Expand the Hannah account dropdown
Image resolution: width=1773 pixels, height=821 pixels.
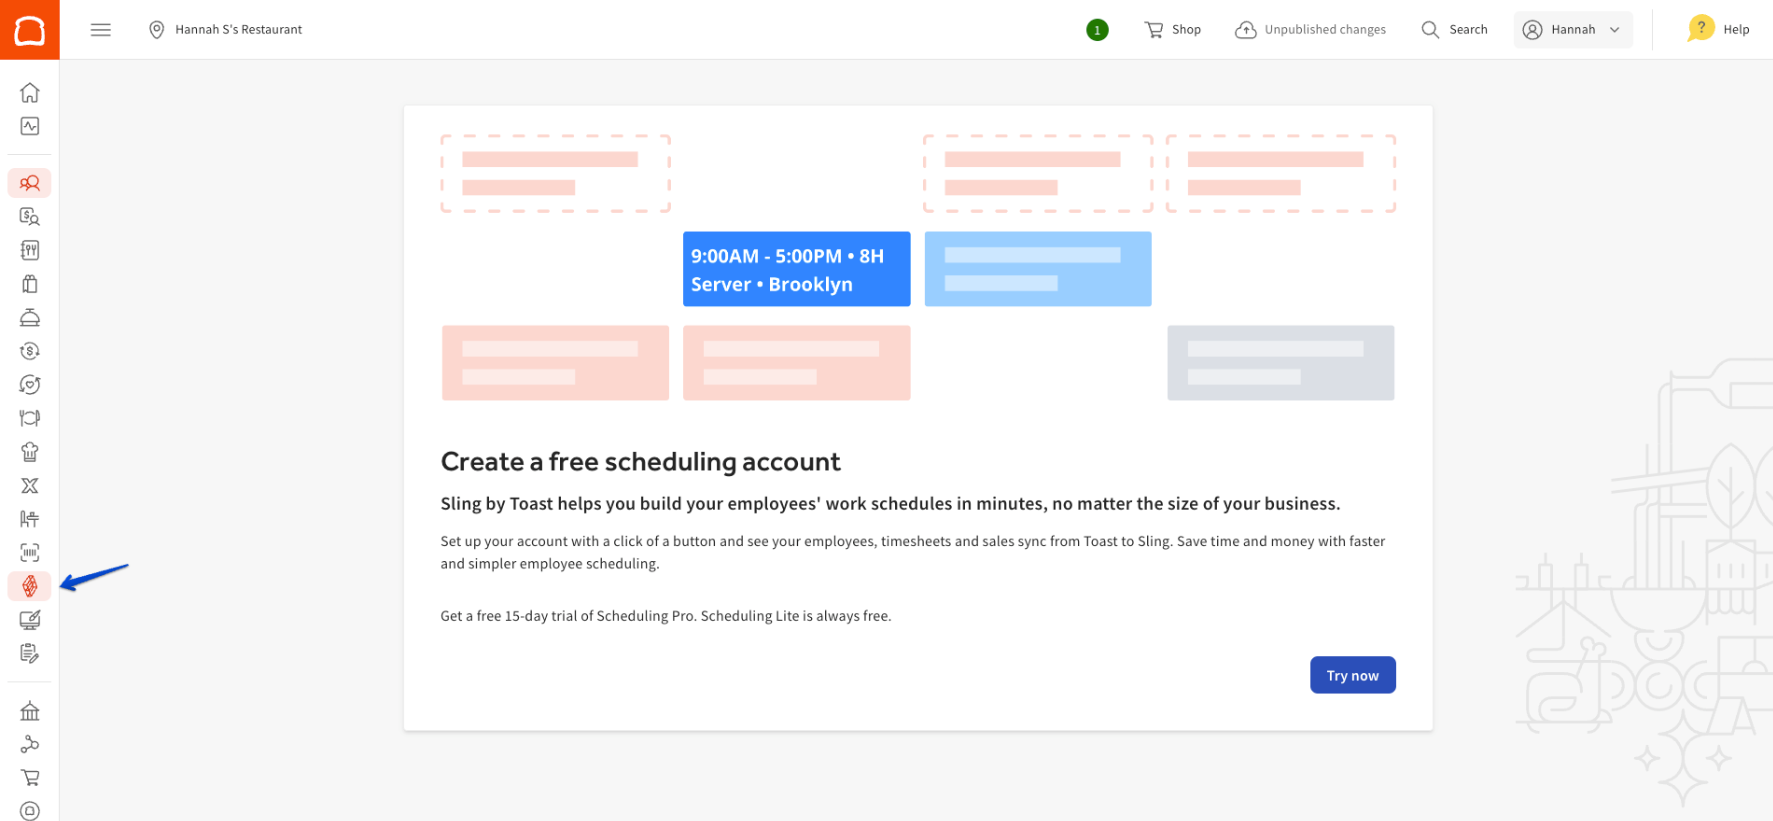point(1572,30)
